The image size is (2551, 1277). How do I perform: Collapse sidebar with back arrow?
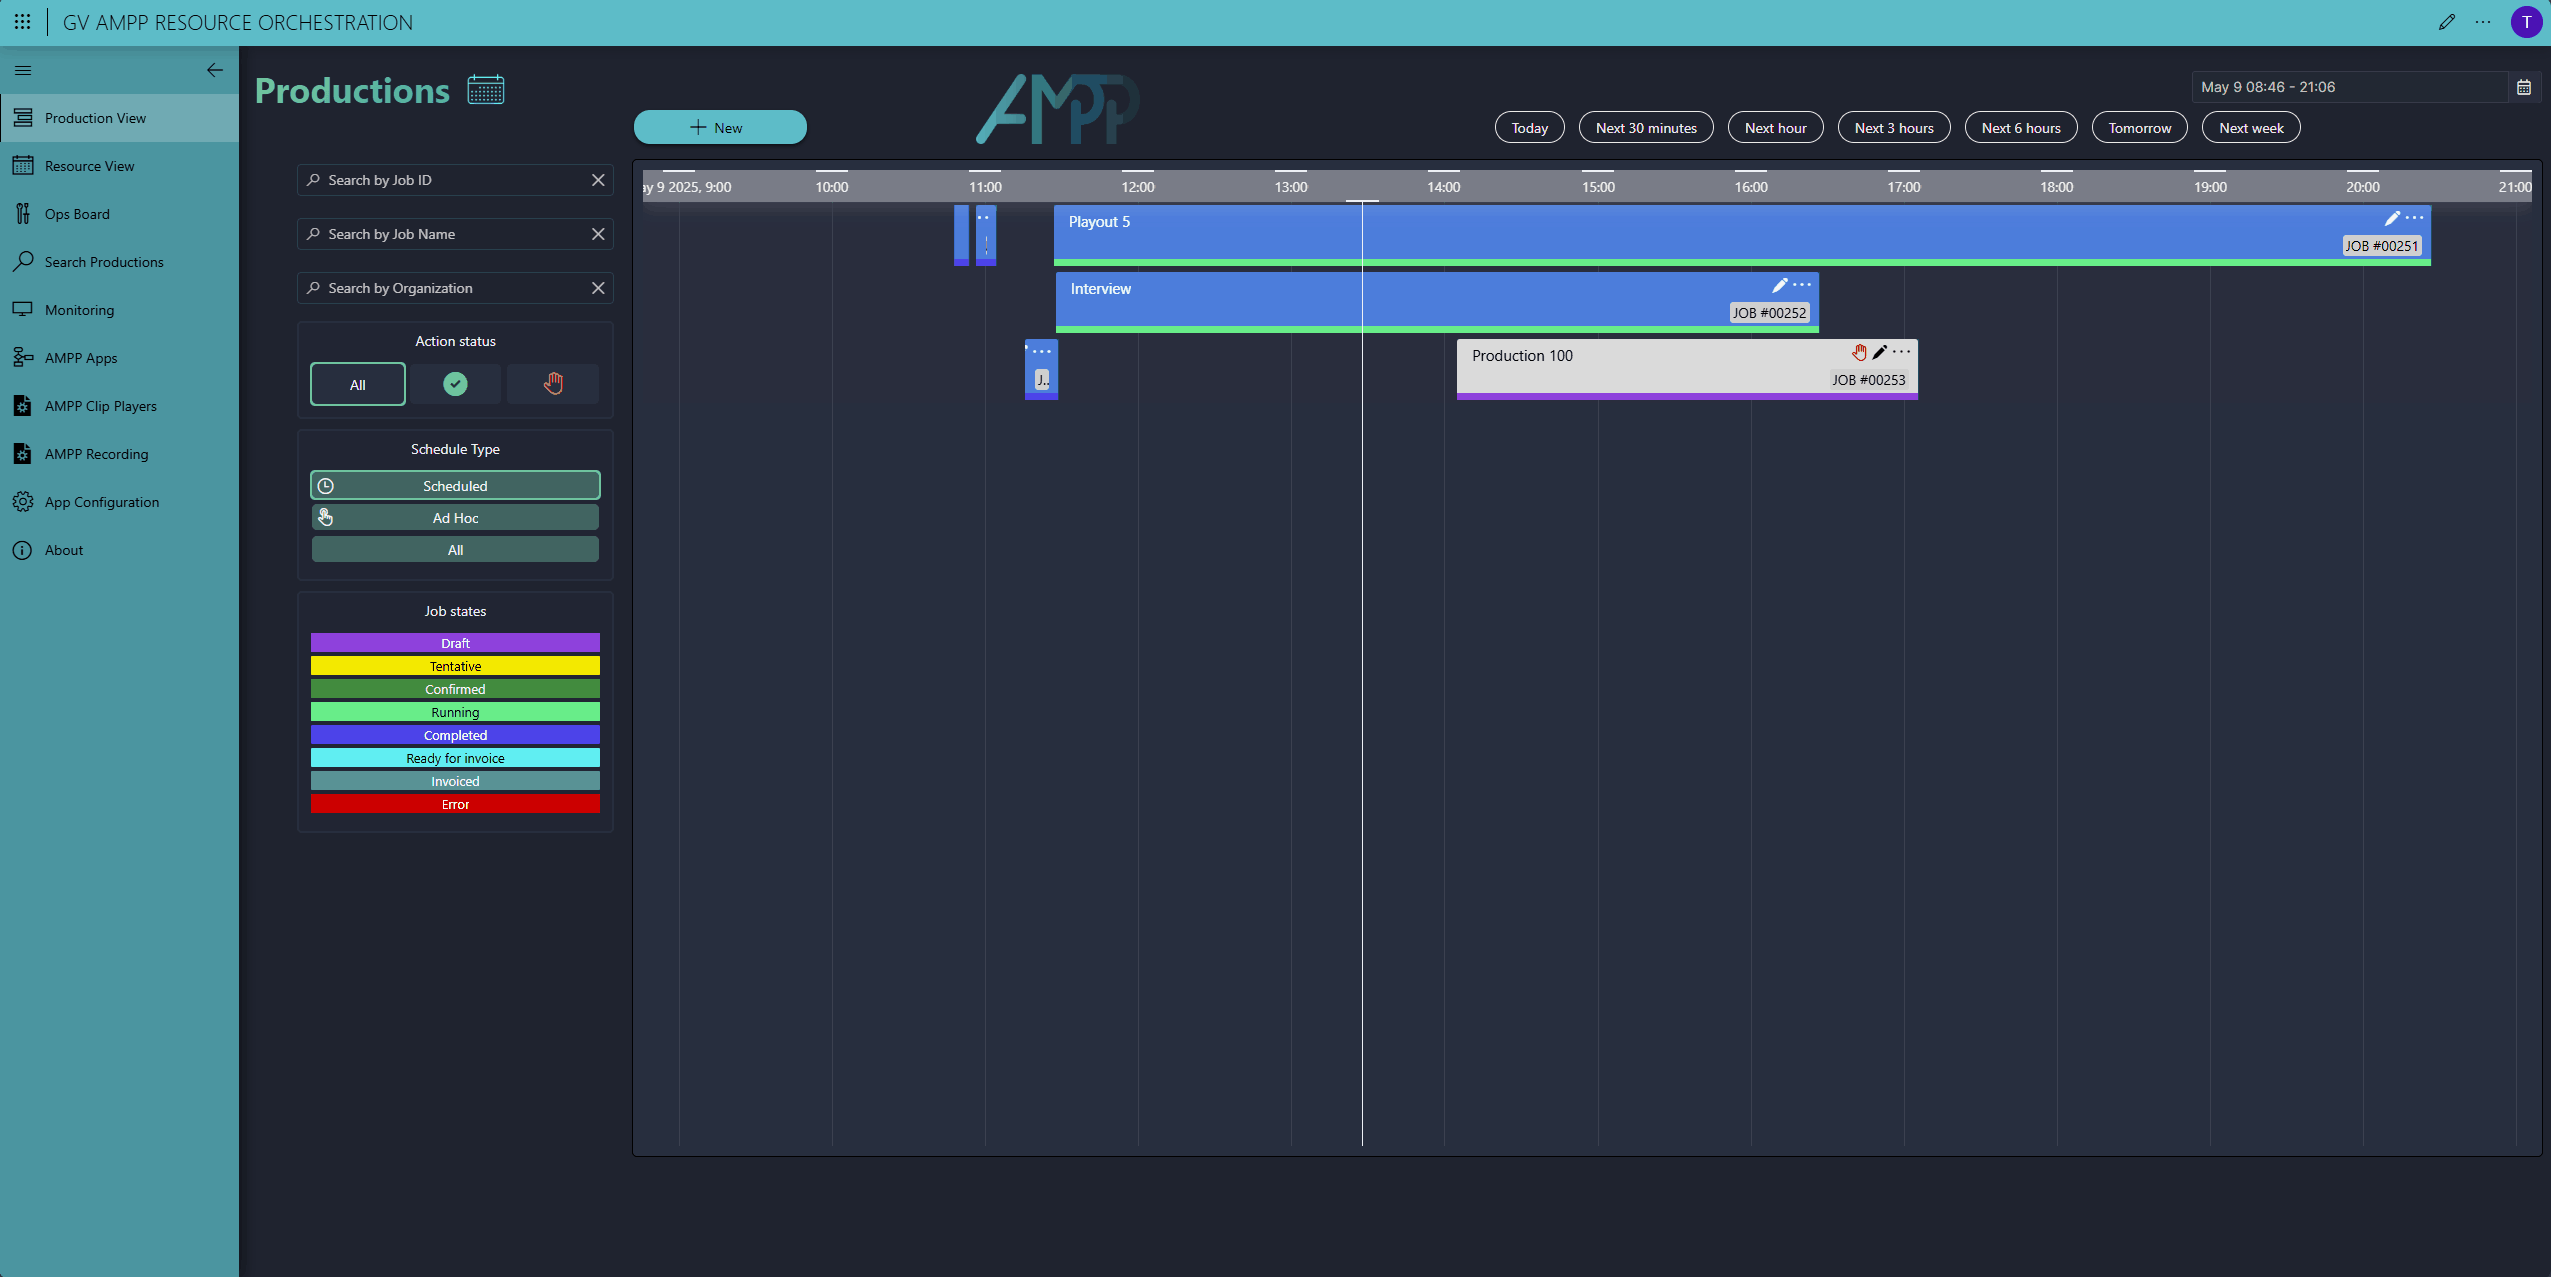(215, 70)
